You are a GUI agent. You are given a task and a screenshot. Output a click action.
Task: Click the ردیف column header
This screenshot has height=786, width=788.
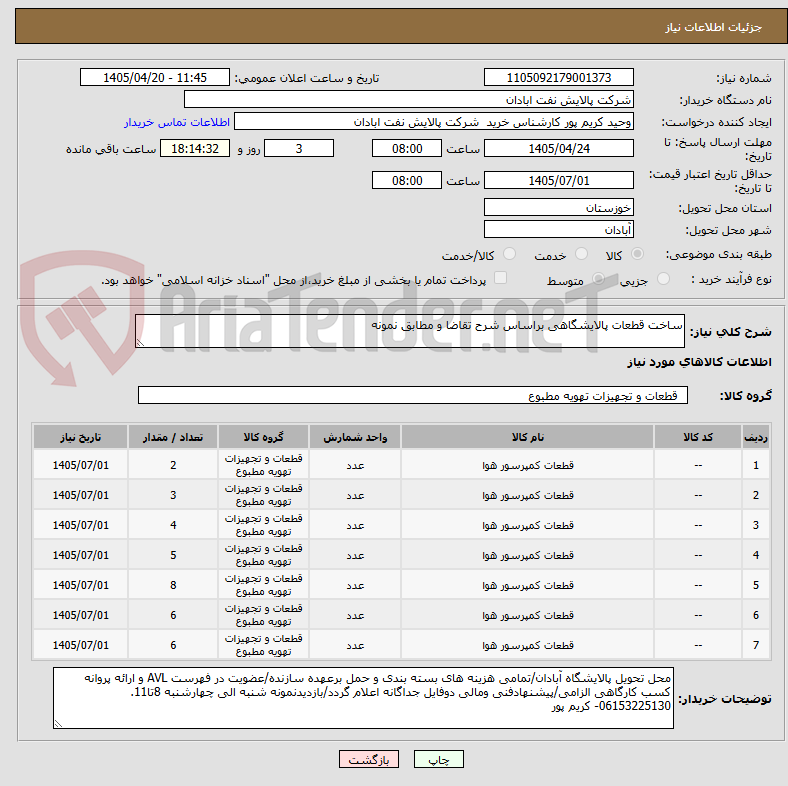pos(755,437)
